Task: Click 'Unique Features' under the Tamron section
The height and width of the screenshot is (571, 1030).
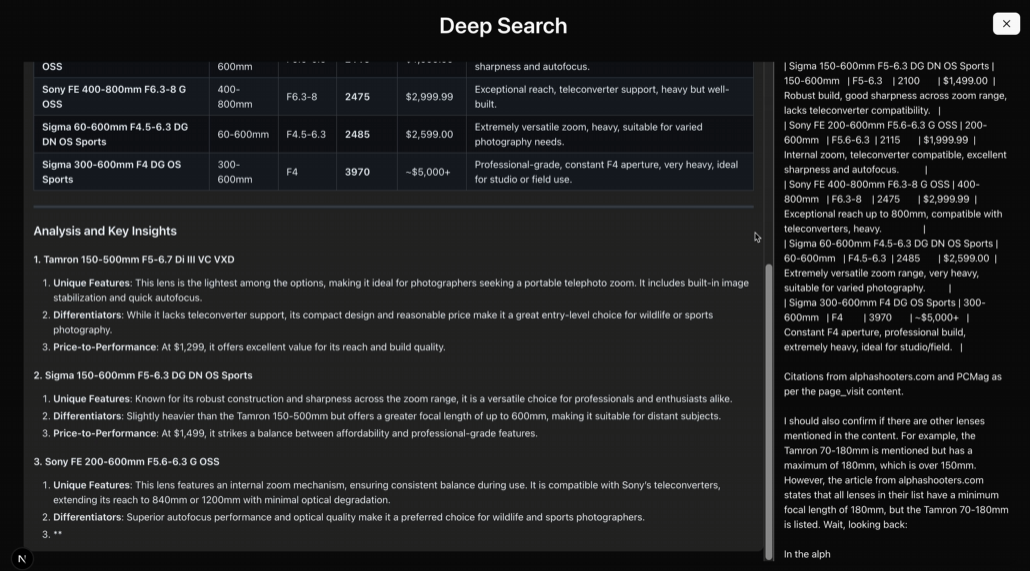Action: pos(91,283)
